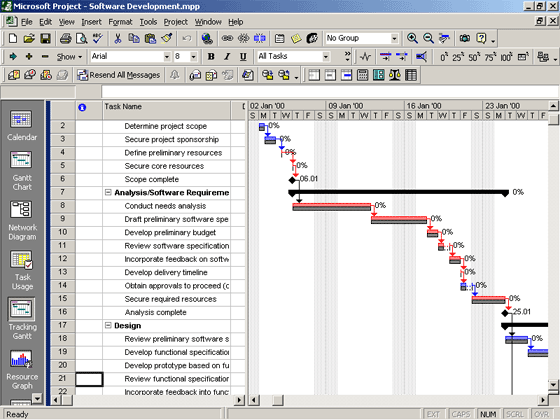Save the project with the floppy disk icon

[45, 38]
